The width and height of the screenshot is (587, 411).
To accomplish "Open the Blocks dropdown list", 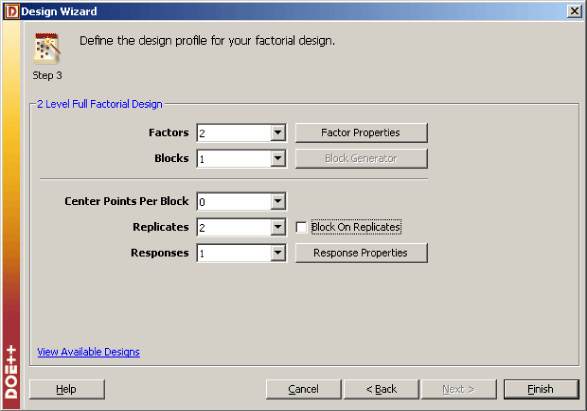I will click(278, 159).
